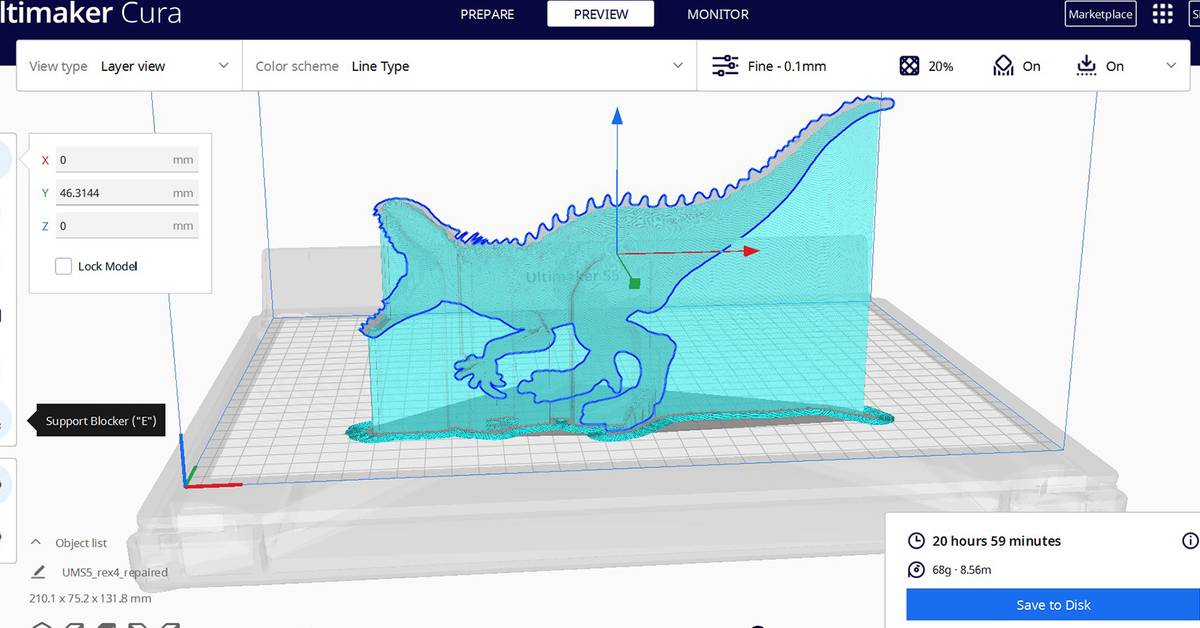Click the infill density pattern icon
The width and height of the screenshot is (1200, 628).
pyautogui.click(x=908, y=66)
